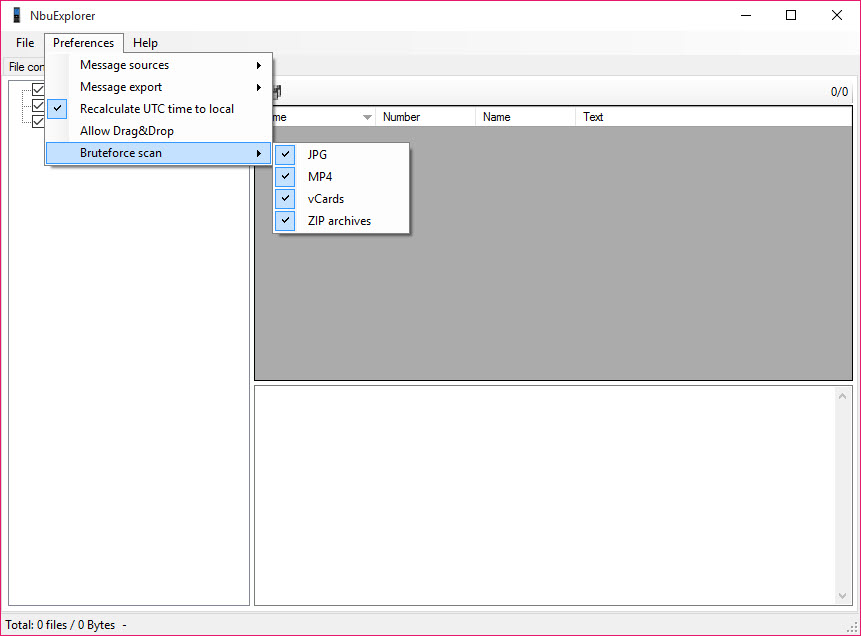Disable vCards in Bruteforce scan submenu
The width and height of the screenshot is (861, 636).
tap(325, 199)
